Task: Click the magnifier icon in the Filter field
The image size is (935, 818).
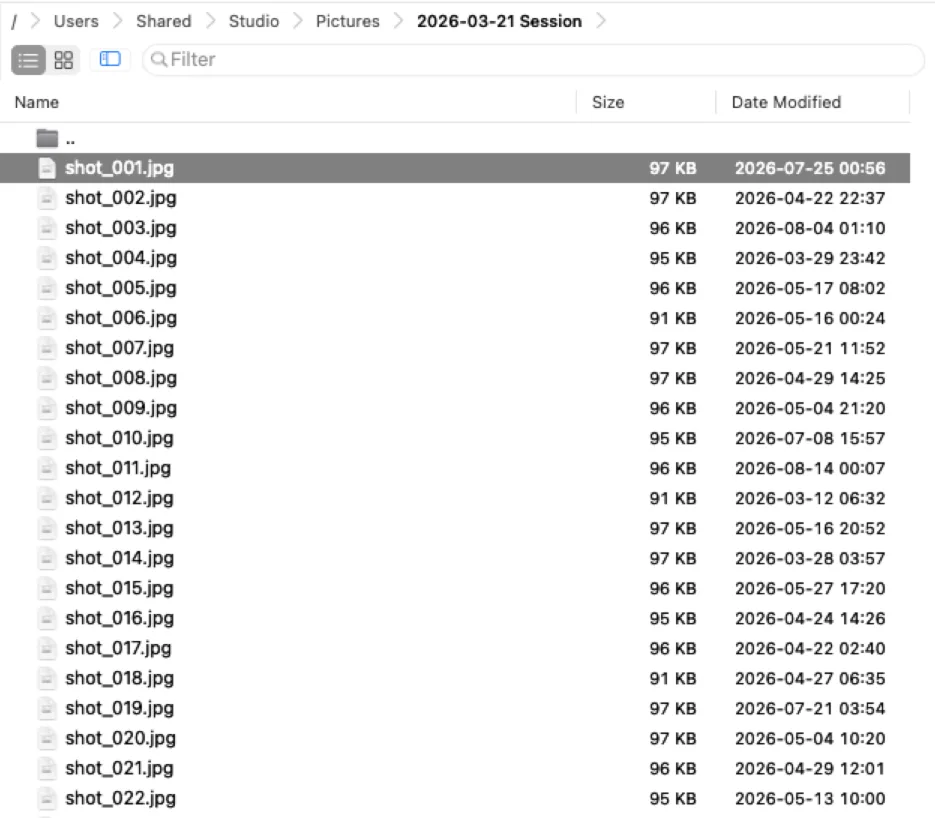Action: click(x=159, y=60)
